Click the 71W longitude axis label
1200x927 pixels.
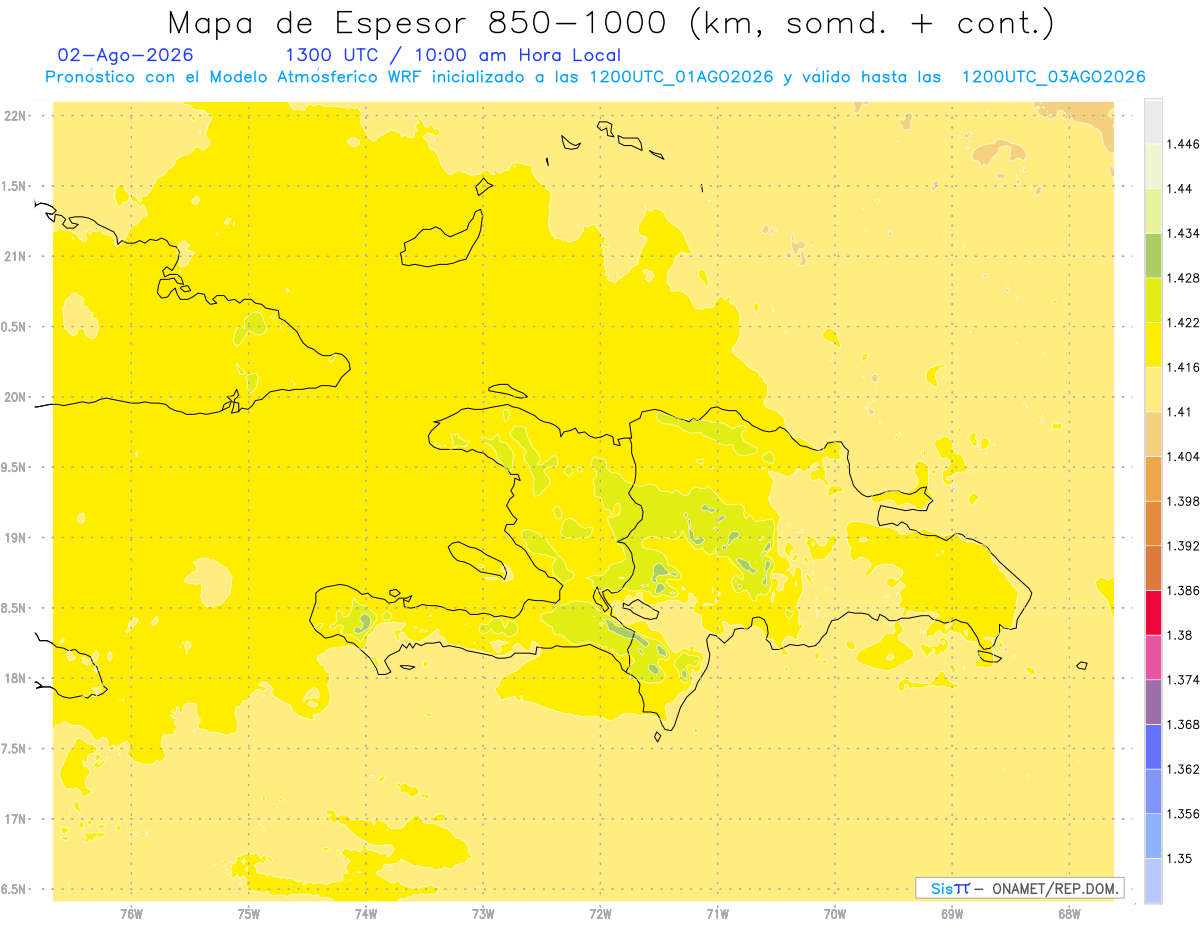(717, 913)
